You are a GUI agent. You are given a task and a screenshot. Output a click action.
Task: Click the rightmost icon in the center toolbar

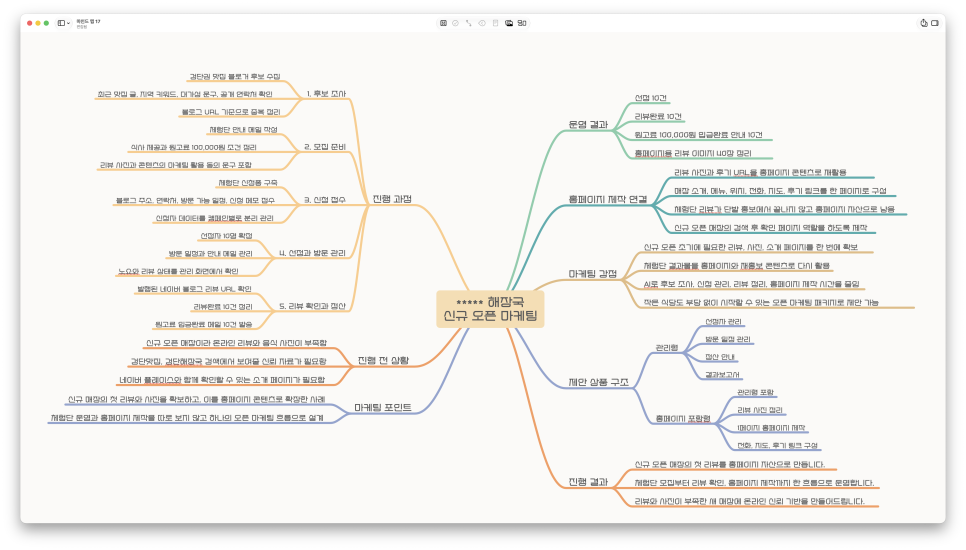[x=522, y=23]
